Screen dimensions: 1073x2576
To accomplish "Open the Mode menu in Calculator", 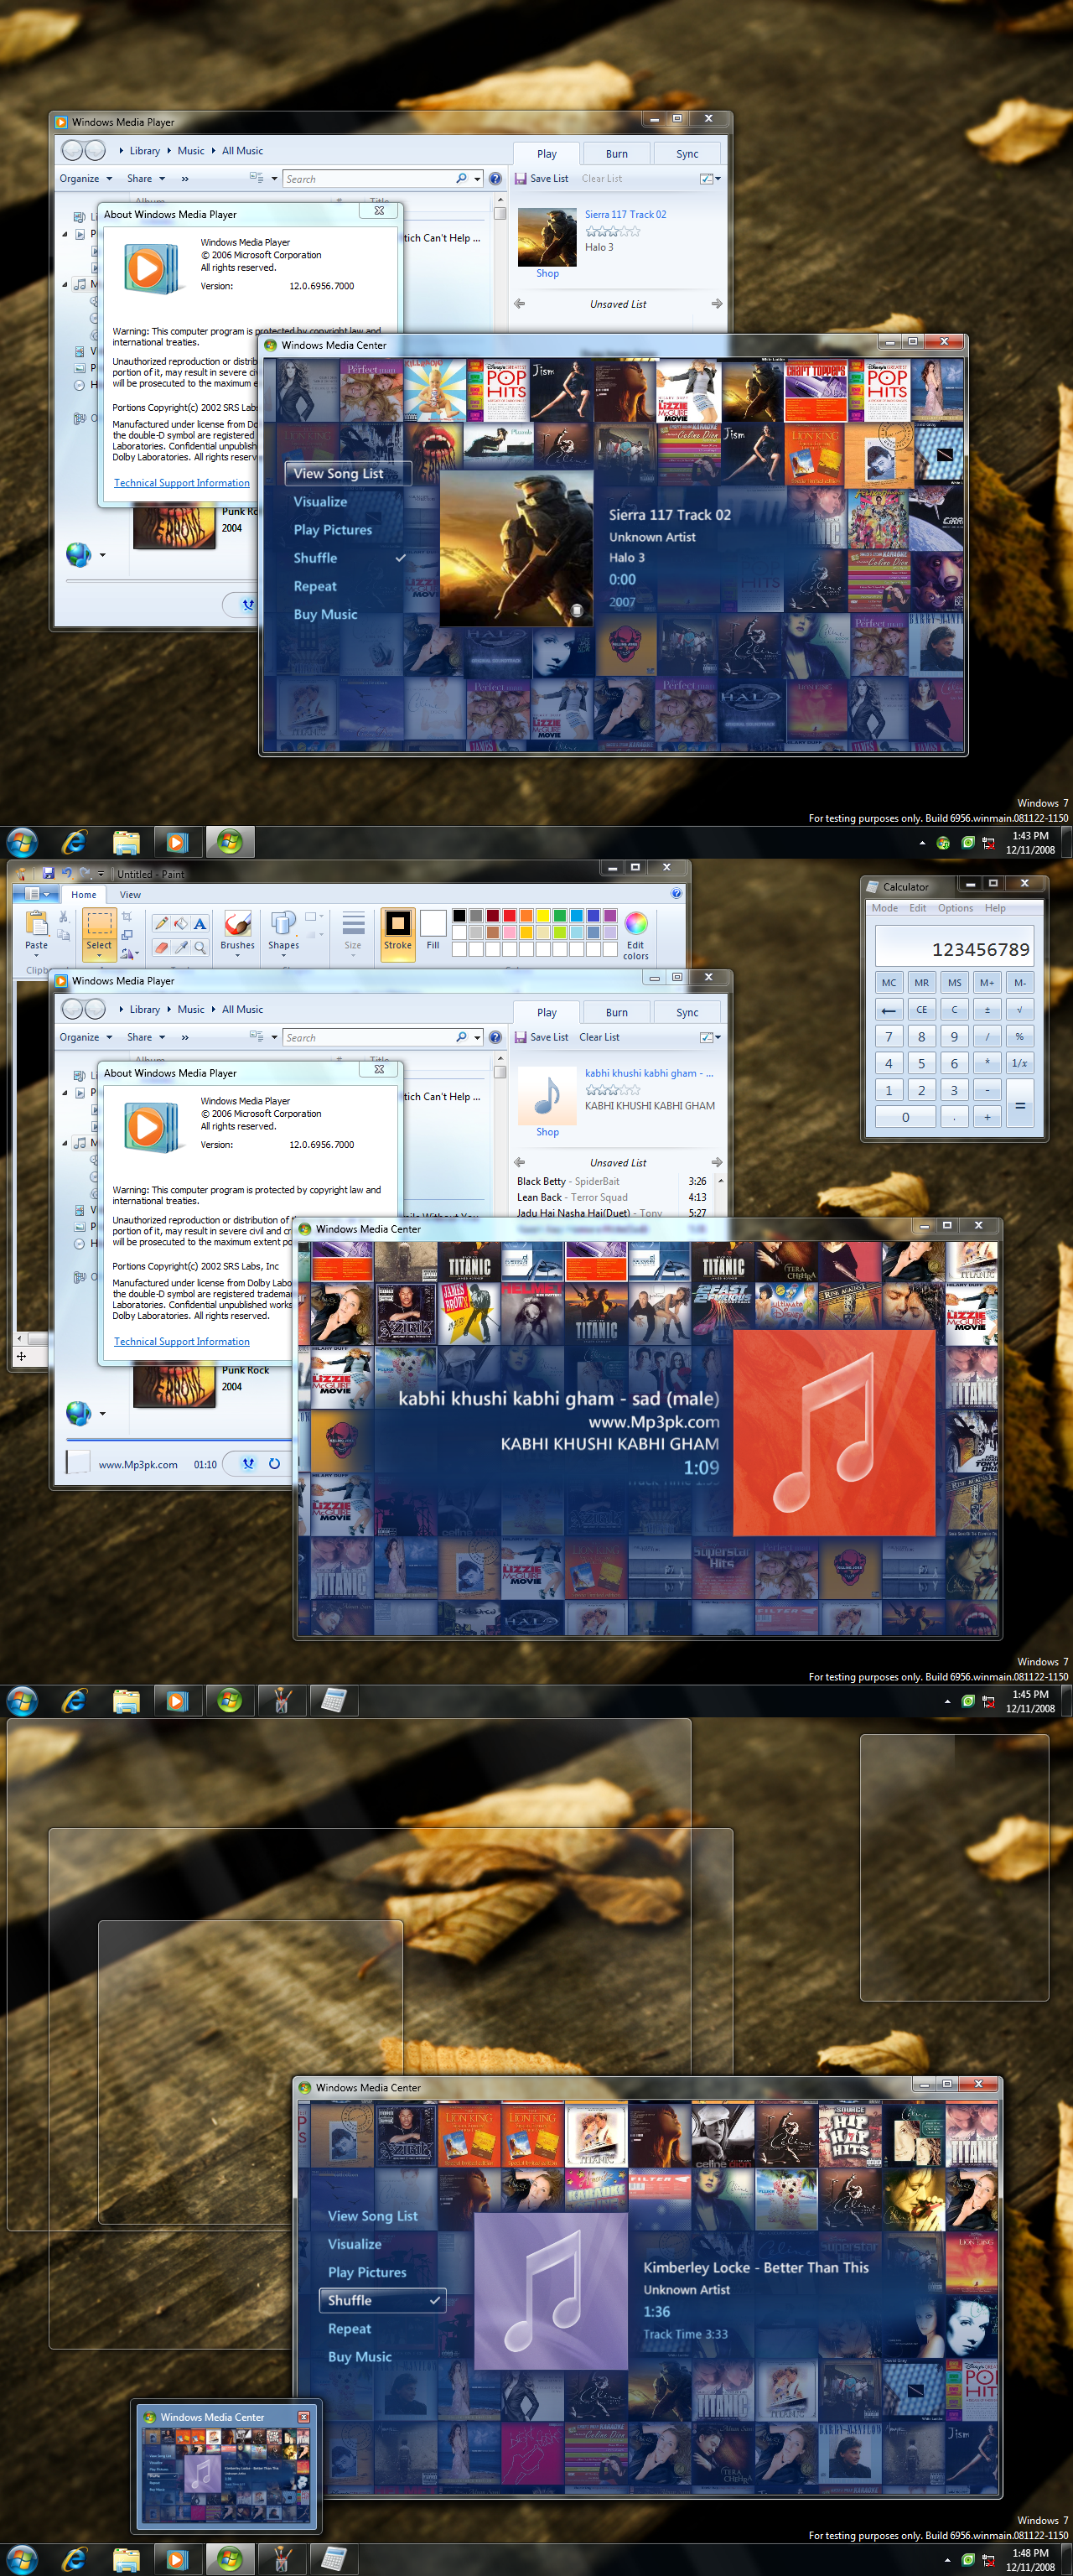I will click(x=885, y=908).
